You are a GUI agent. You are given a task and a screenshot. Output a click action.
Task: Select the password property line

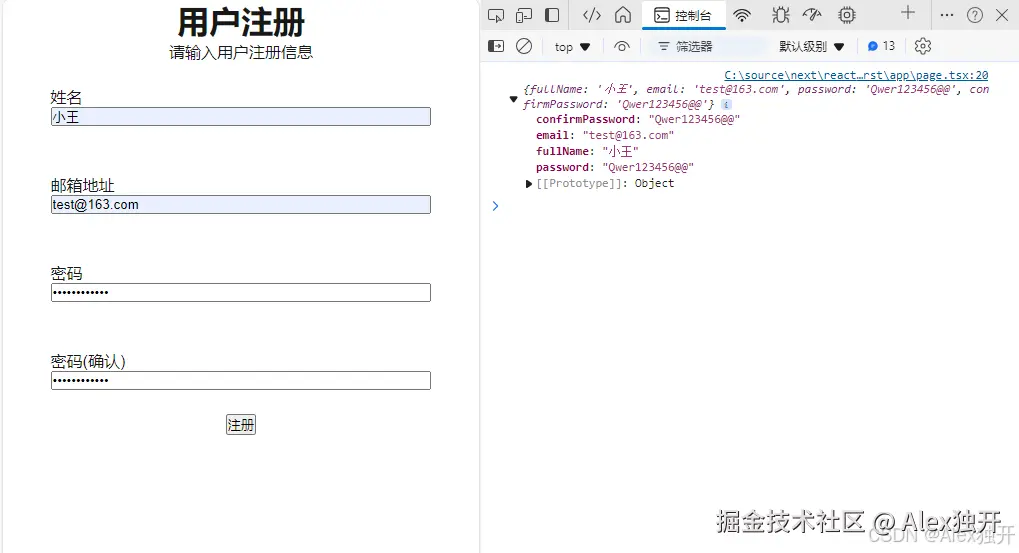pos(615,167)
